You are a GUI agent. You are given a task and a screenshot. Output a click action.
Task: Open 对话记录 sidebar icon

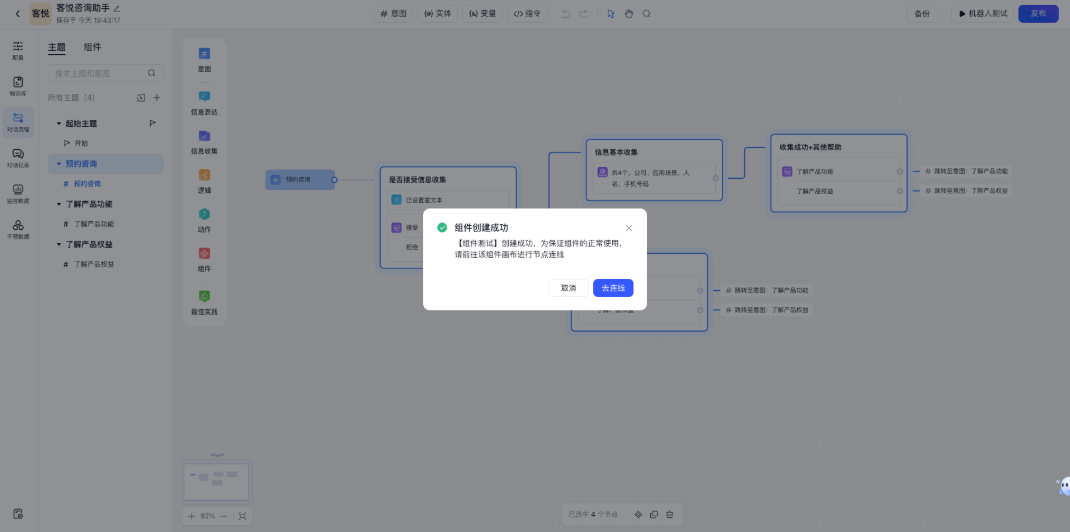[18, 158]
